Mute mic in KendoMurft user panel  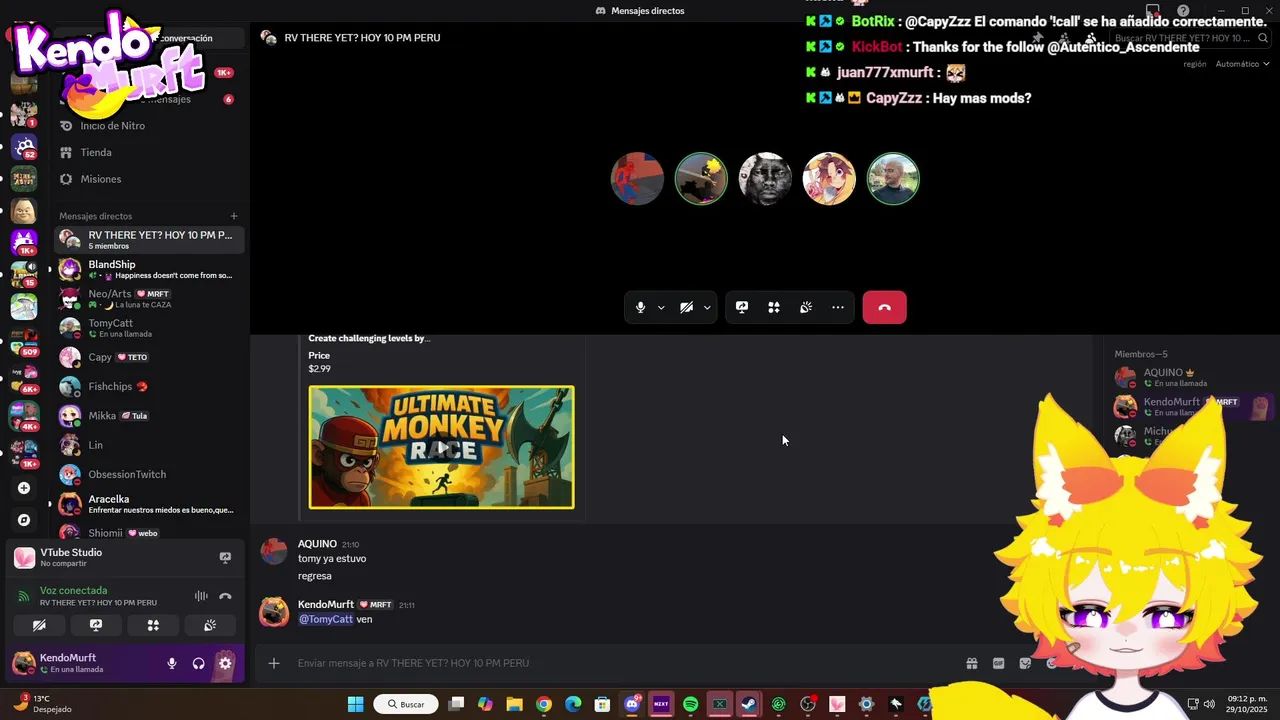tap(172, 663)
